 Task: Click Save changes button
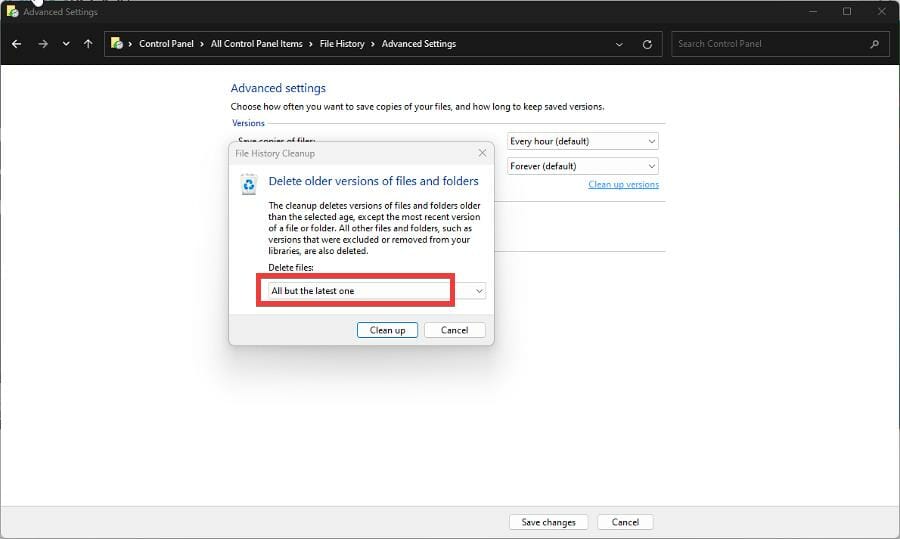(548, 522)
